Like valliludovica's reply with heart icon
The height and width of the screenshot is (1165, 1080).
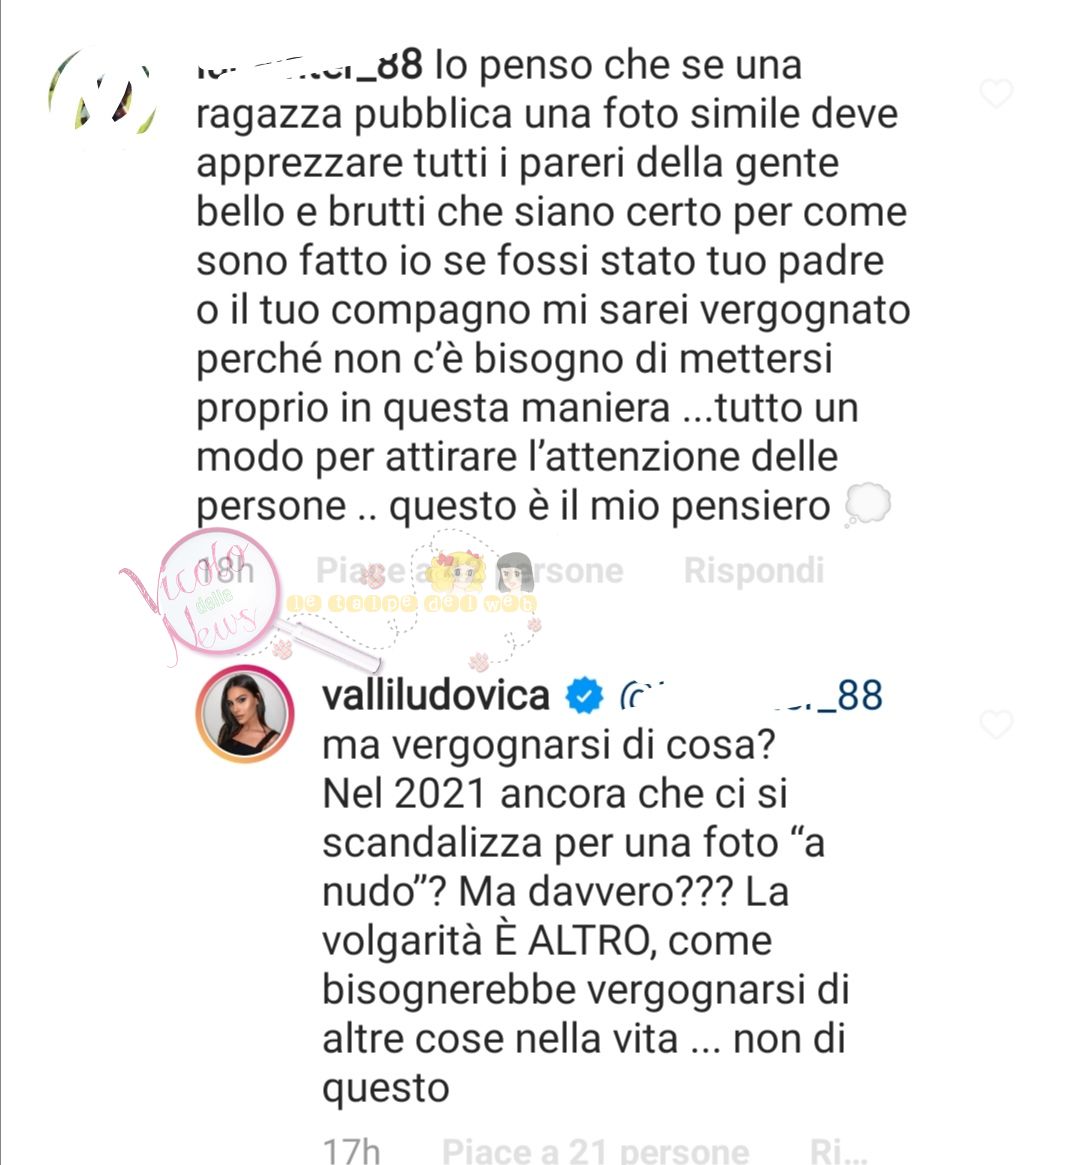coord(996,724)
